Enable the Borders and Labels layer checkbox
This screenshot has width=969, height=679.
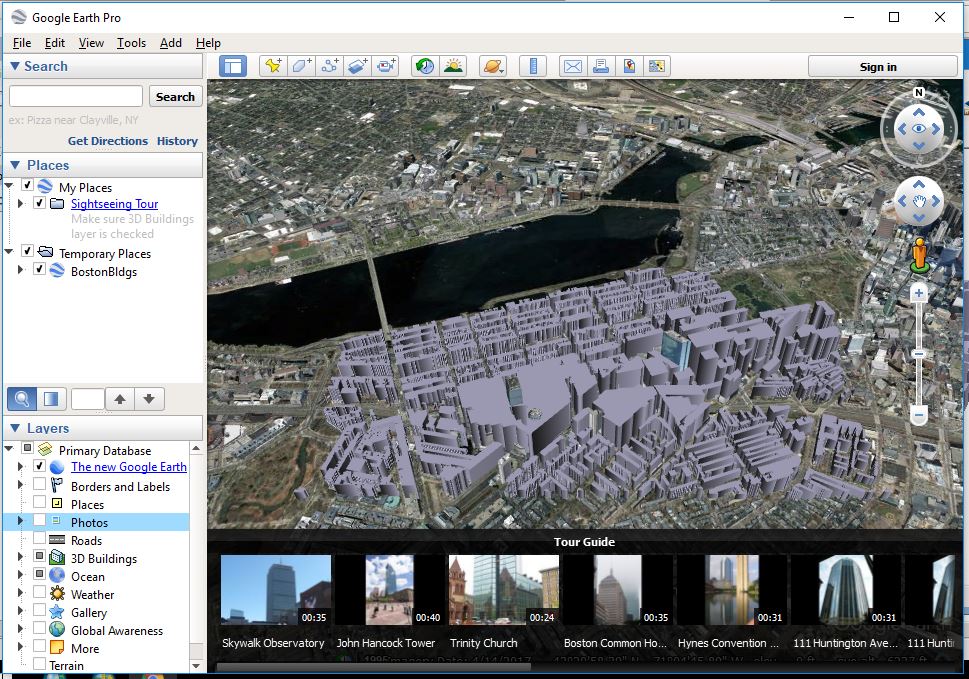[40, 484]
